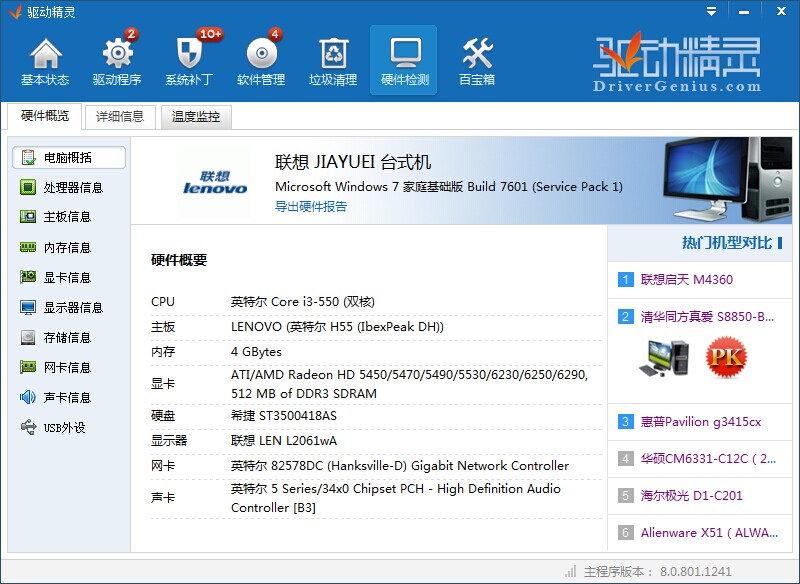800x584 pixels.
Task: Open the title bar dropdown menu arrow
Action: coord(711,11)
